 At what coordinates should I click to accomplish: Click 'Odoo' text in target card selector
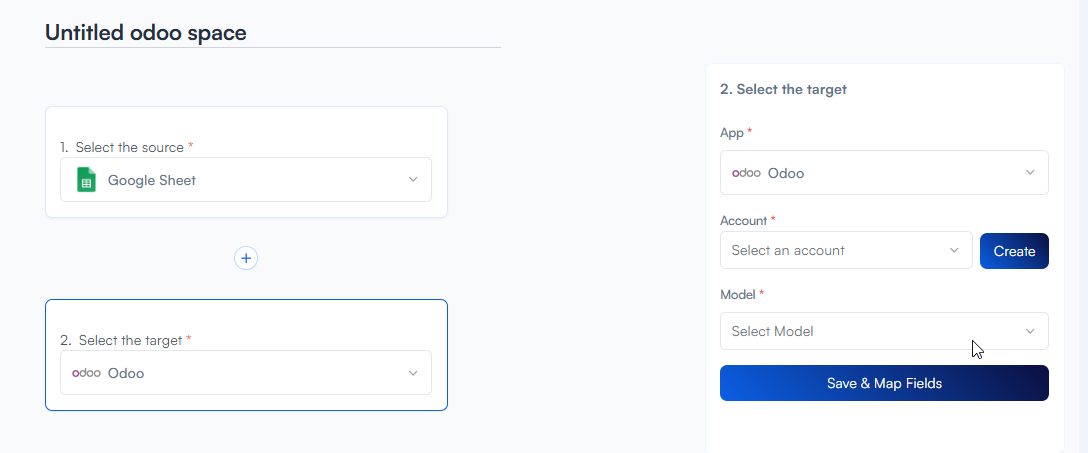126,374
